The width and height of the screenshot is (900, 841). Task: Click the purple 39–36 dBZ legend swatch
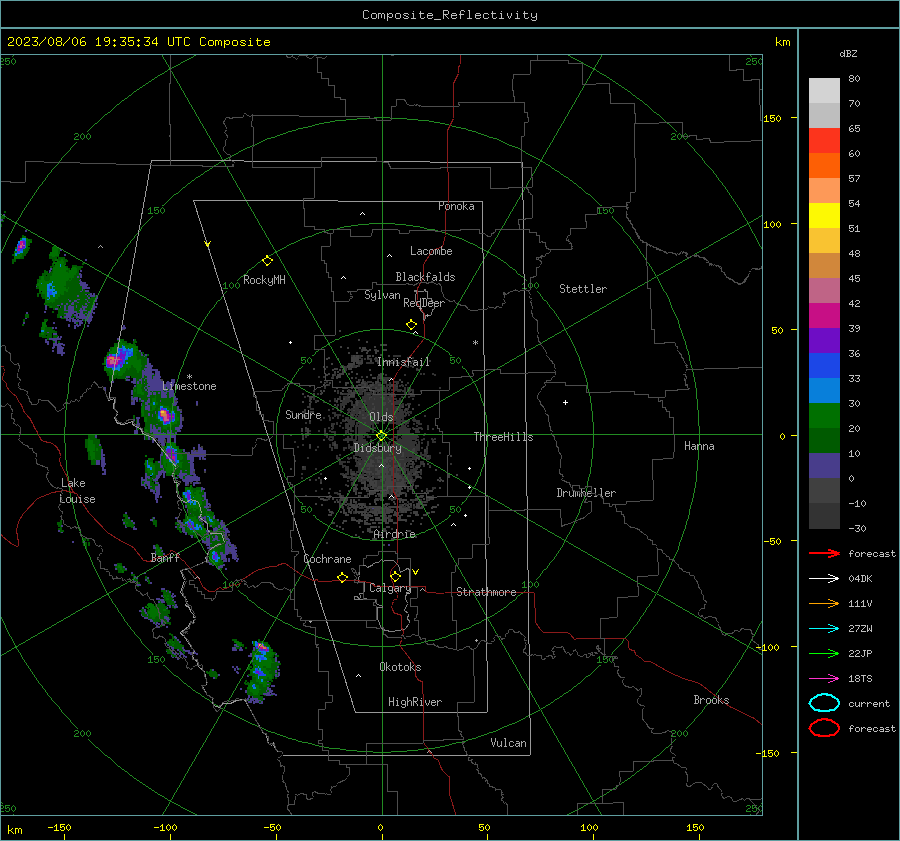click(x=824, y=341)
